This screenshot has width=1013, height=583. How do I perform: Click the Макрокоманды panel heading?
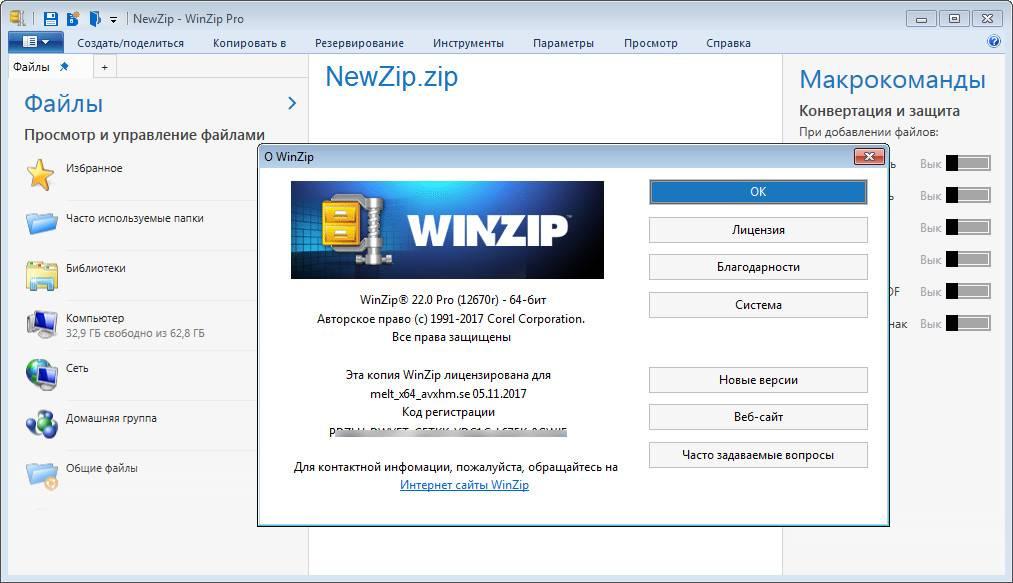[x=892, y=80]
